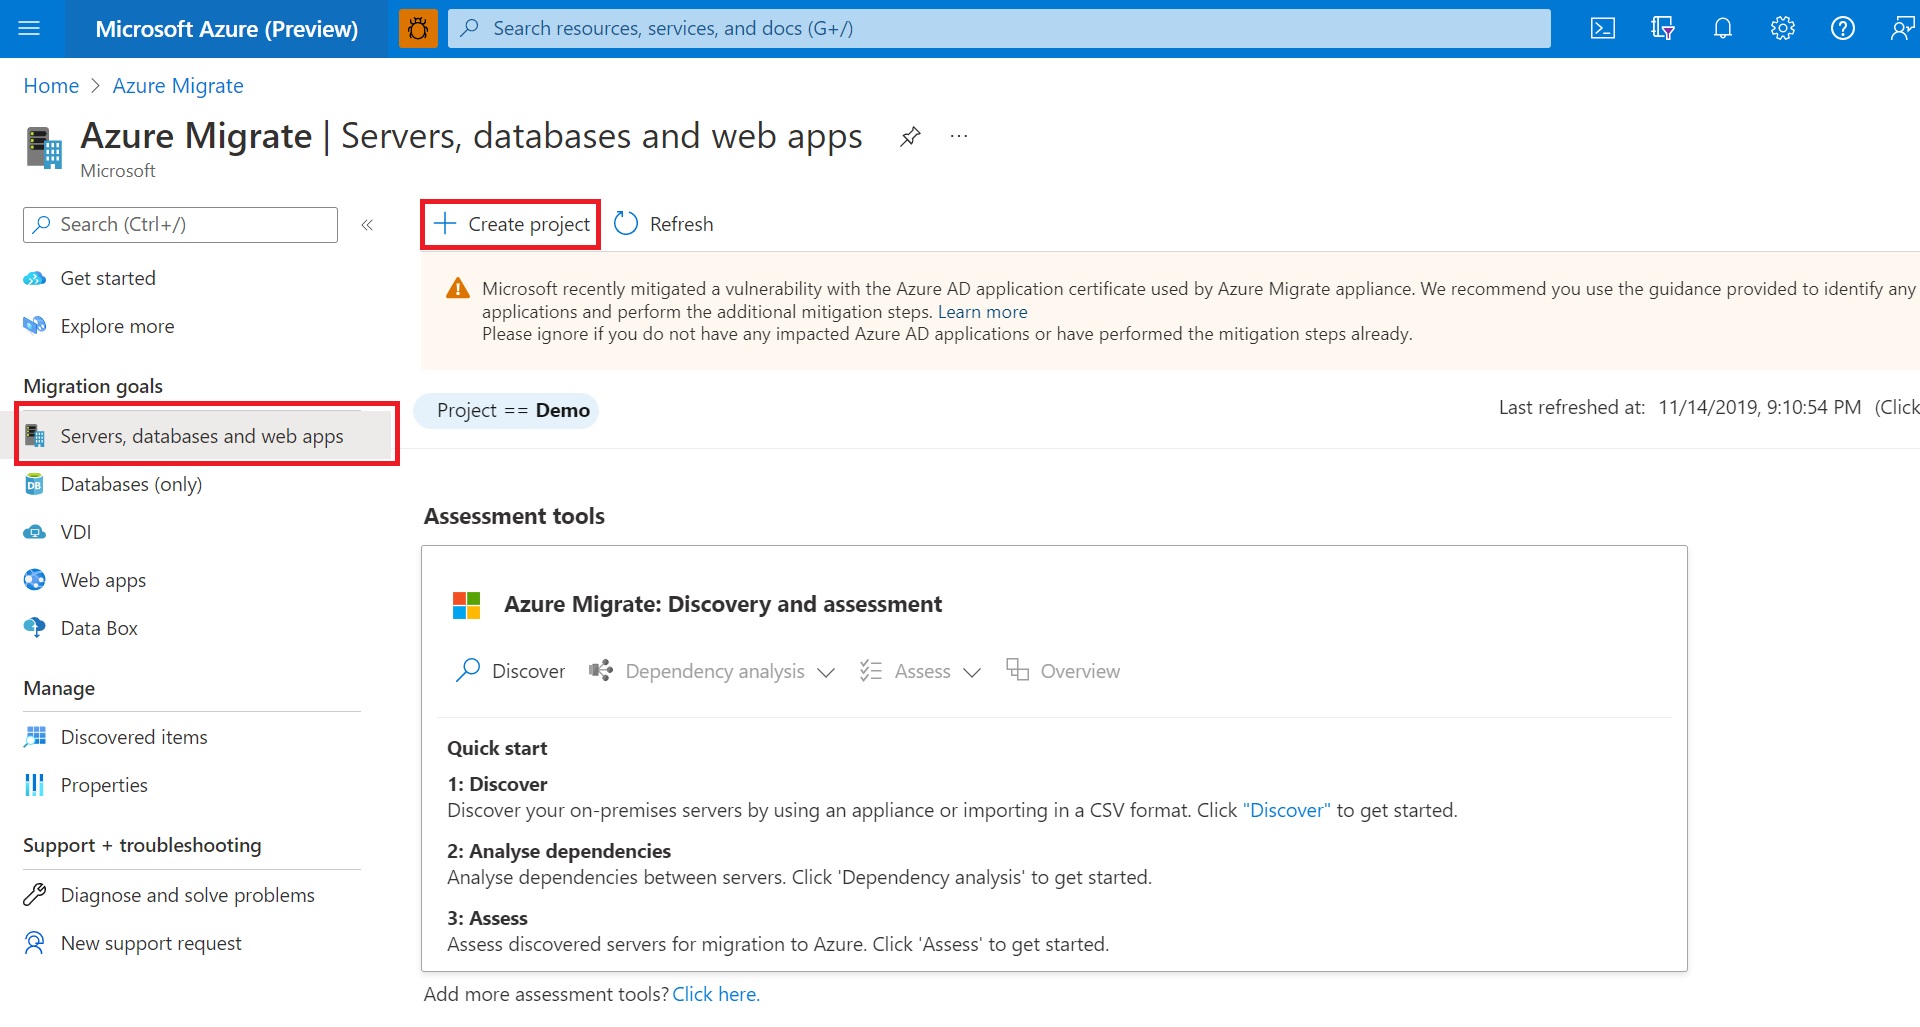Open Discovered items in Manage section
Image resolution: width=1920 pixels, height=1027 pixels.
(x=134, y=737)
